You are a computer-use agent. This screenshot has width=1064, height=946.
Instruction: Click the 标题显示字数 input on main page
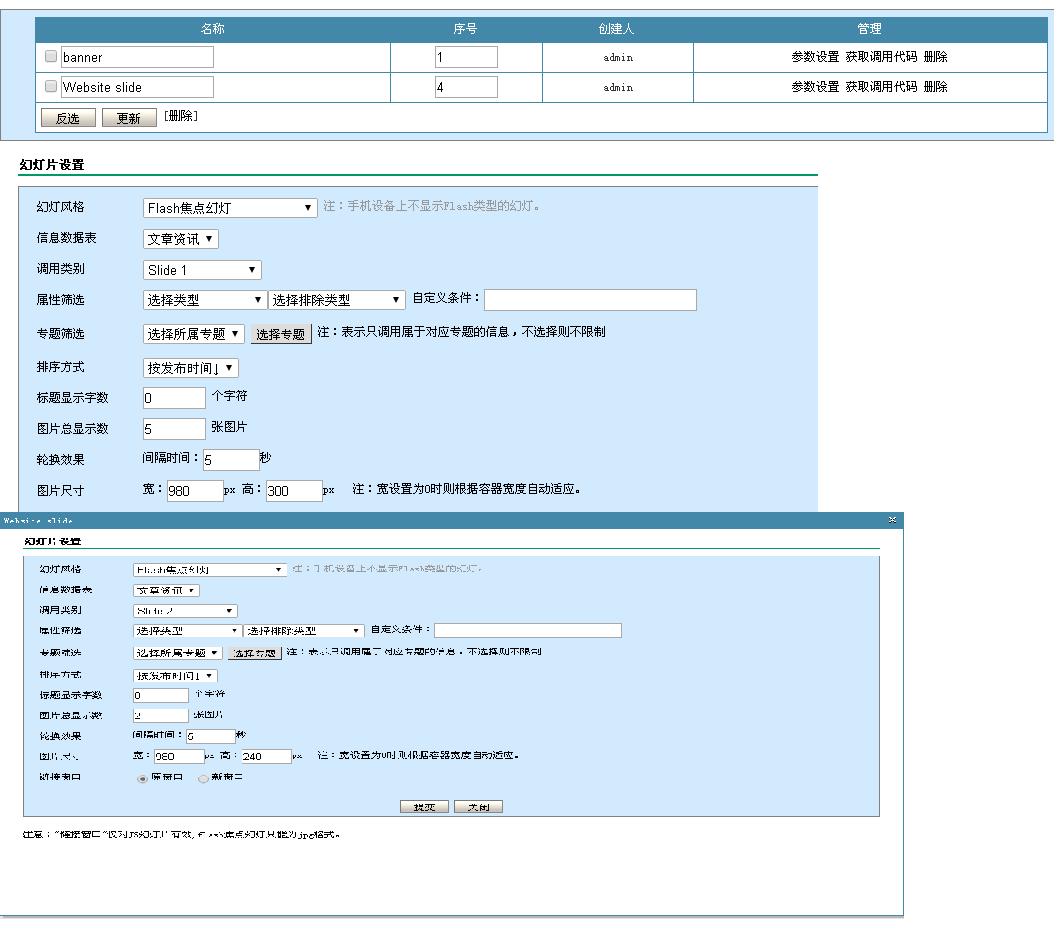(174, 398)
